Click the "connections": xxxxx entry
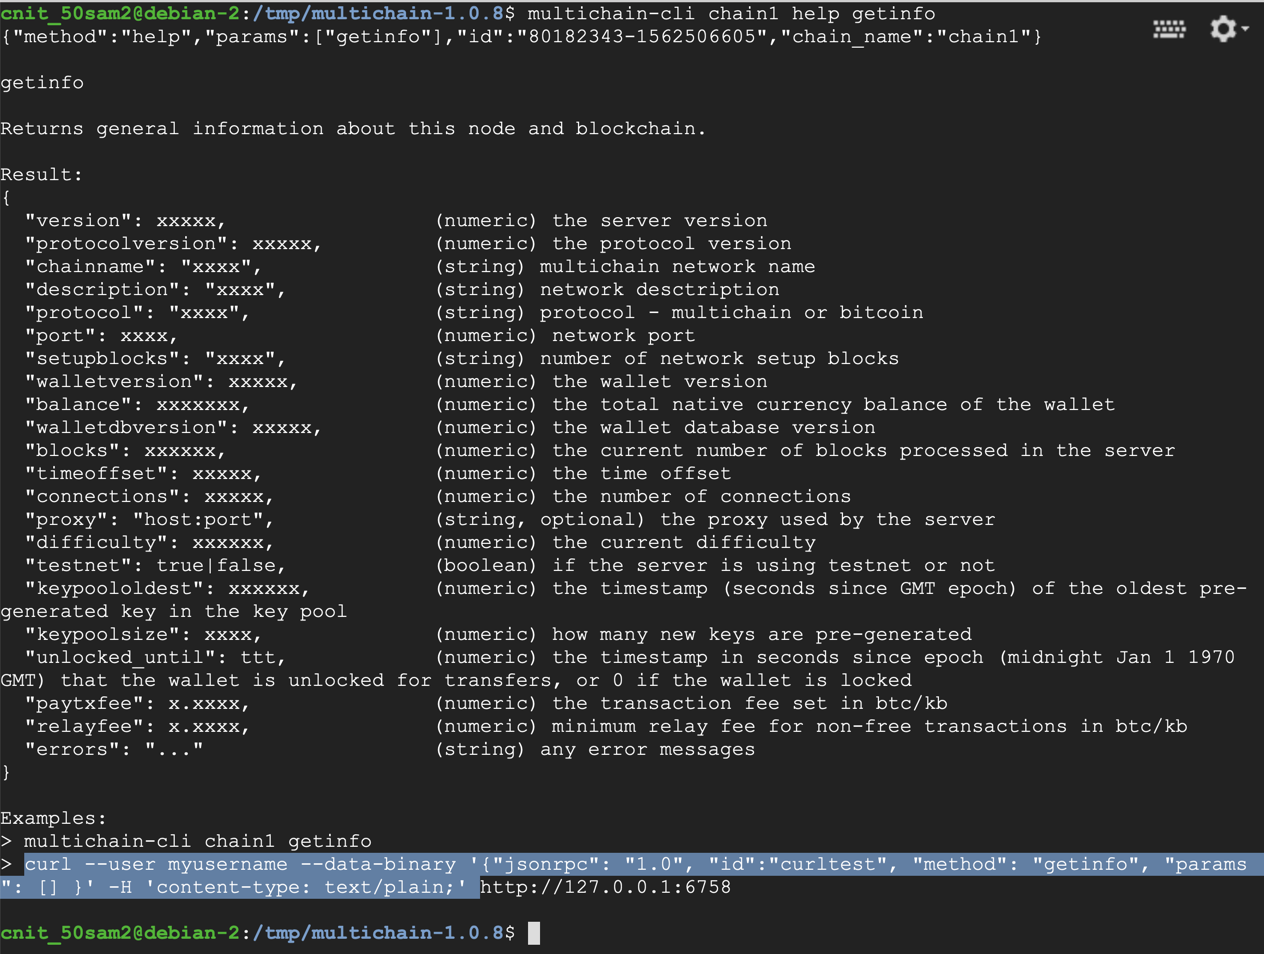Image resolution: width=1264 pixels, height=954 pixels. tap(149, 496)
